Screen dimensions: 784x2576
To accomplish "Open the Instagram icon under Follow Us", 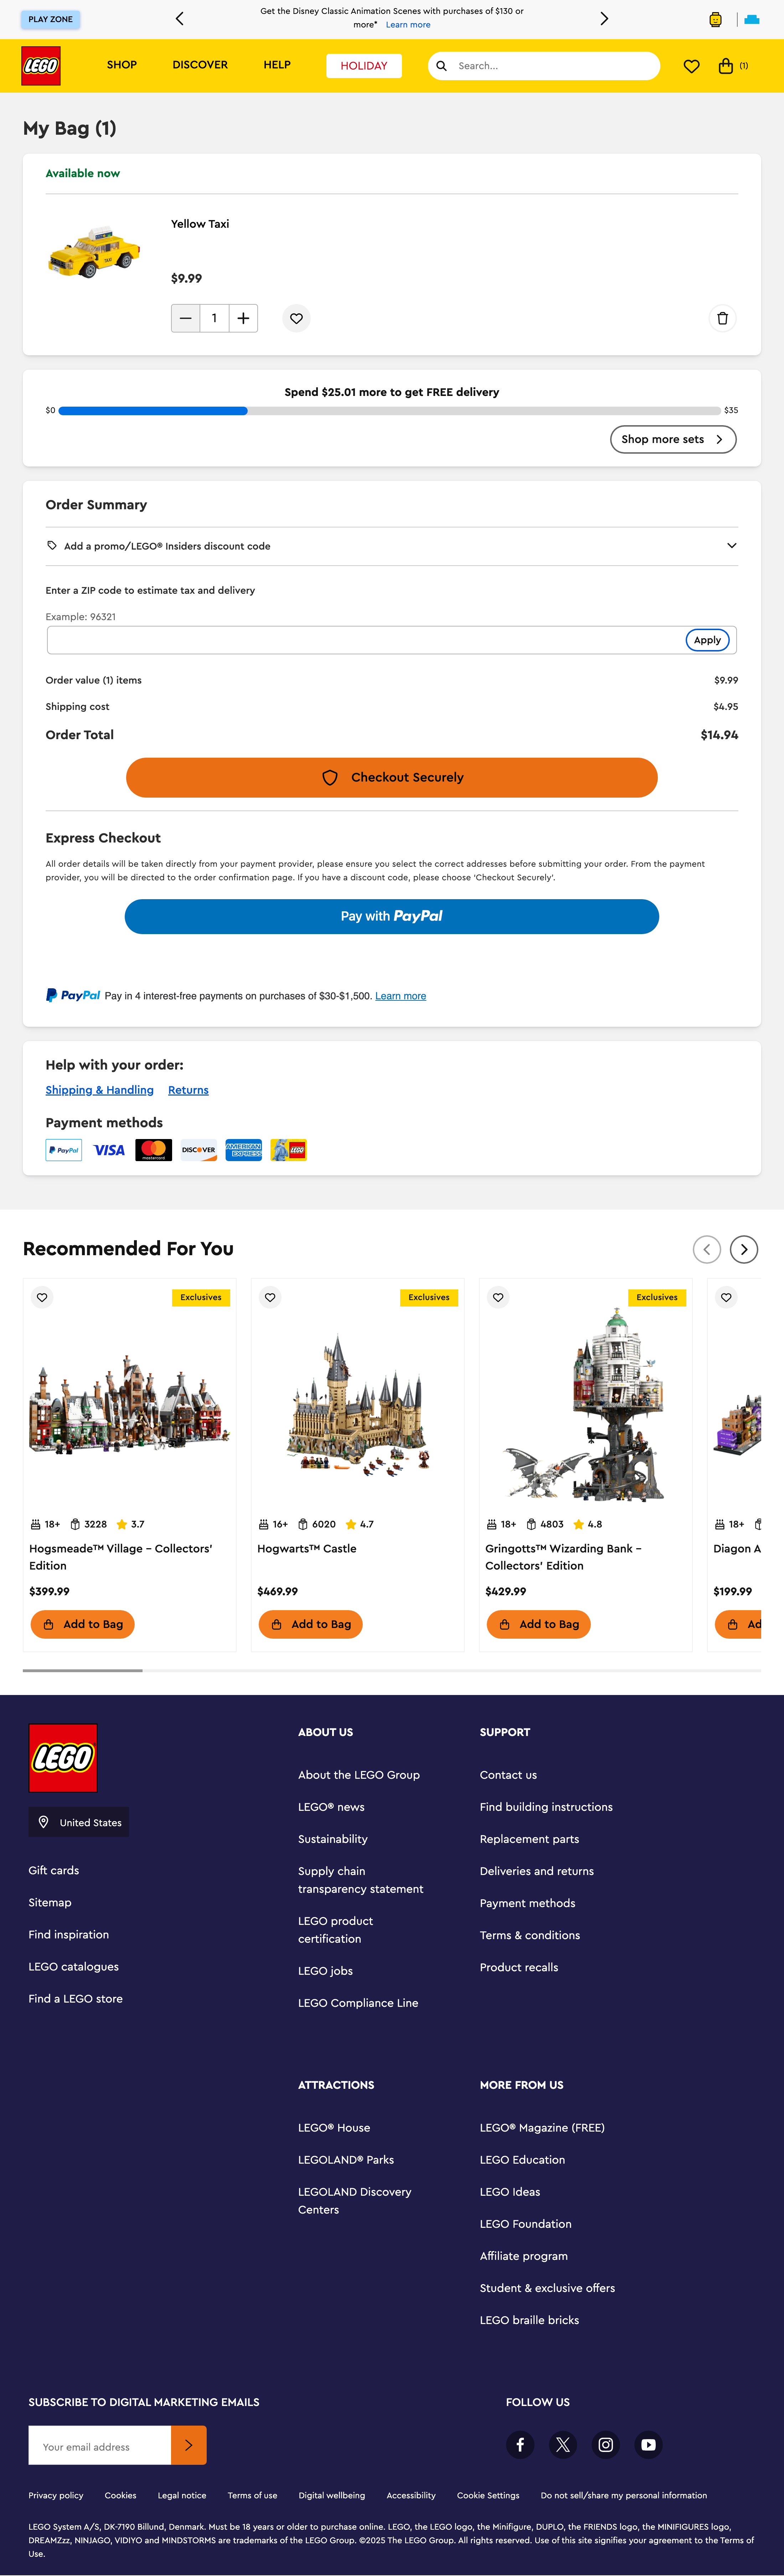I will pyautogui.click(x=605, y=2445).
